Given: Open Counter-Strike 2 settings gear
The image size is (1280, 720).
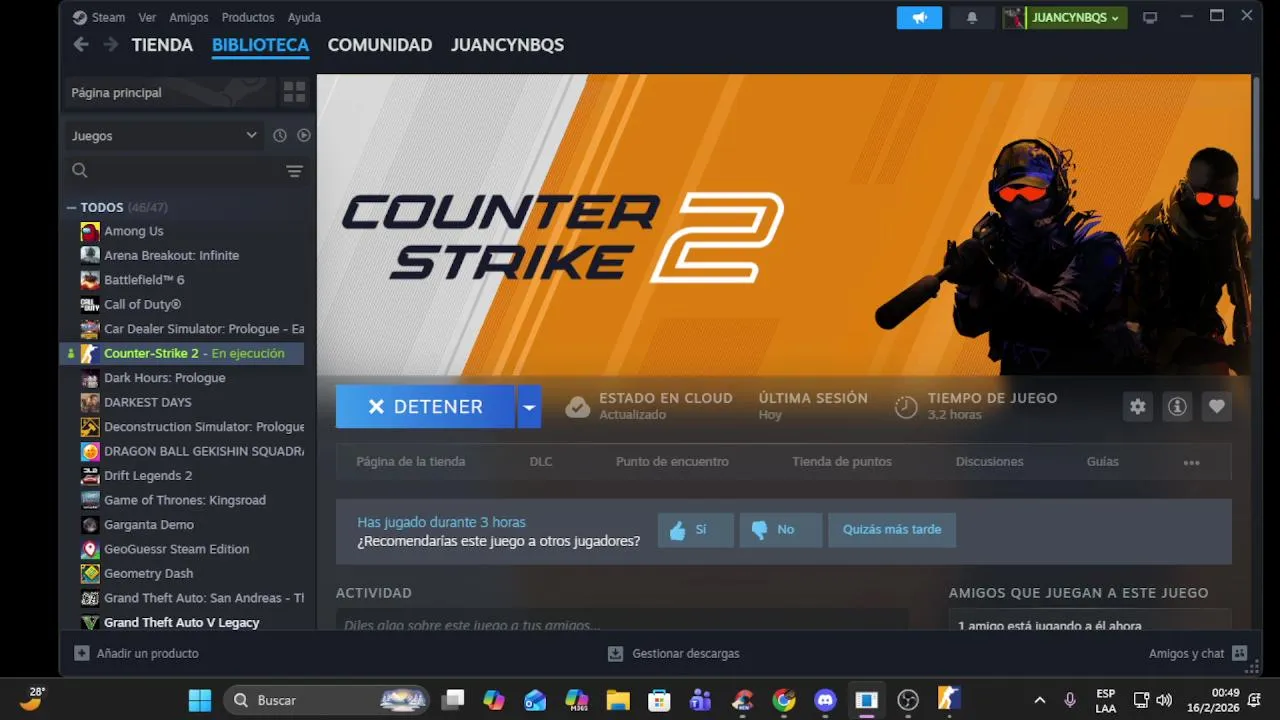Looking at the screenshot, I should [x=1138, y=406].
